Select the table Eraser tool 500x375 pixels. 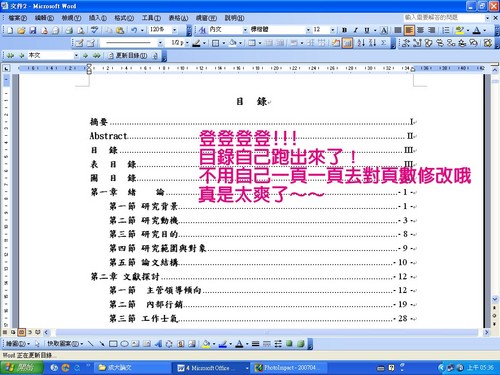pyautogui.click(x=91, y=43)
